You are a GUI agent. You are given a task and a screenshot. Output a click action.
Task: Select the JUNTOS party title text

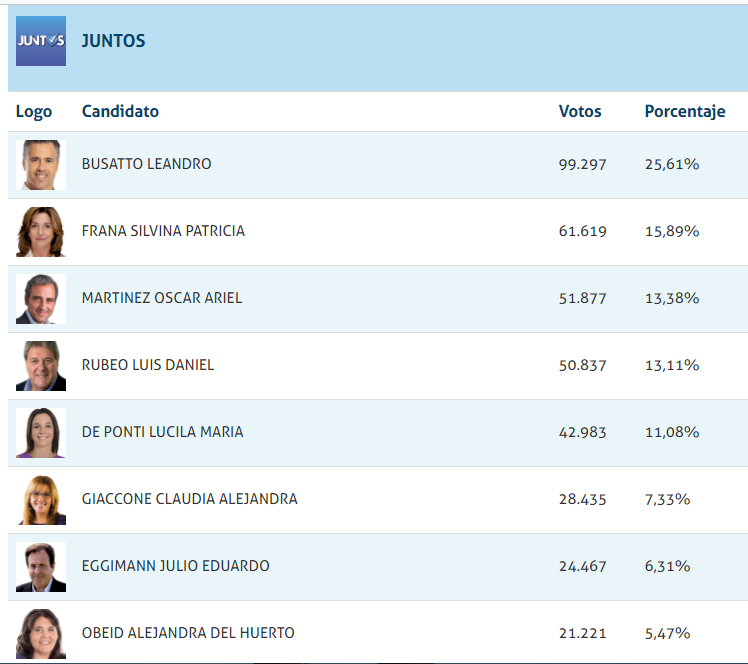point(113,41)
